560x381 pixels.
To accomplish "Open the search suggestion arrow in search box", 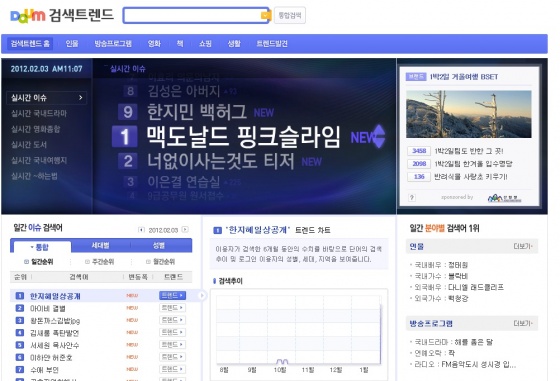I will [x=265, y=15].
